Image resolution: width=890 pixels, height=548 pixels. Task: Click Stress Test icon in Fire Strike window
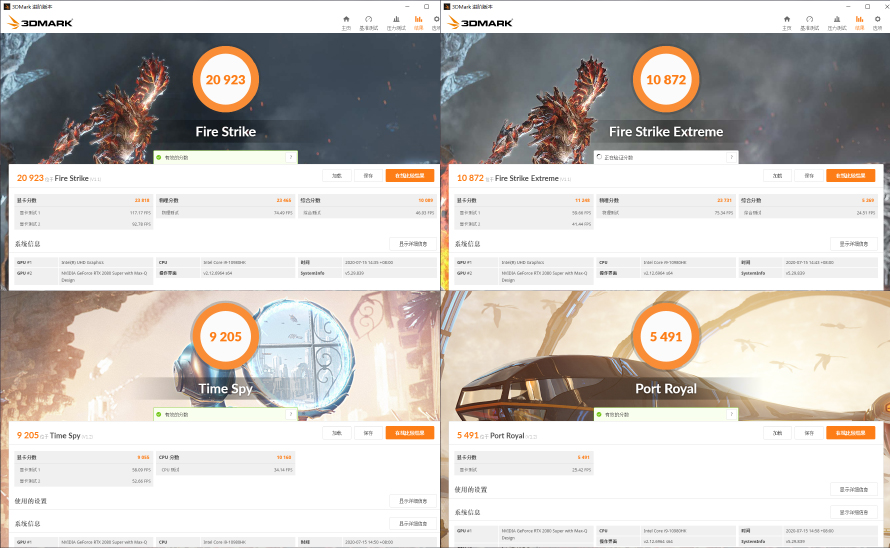tap(396, 21)
